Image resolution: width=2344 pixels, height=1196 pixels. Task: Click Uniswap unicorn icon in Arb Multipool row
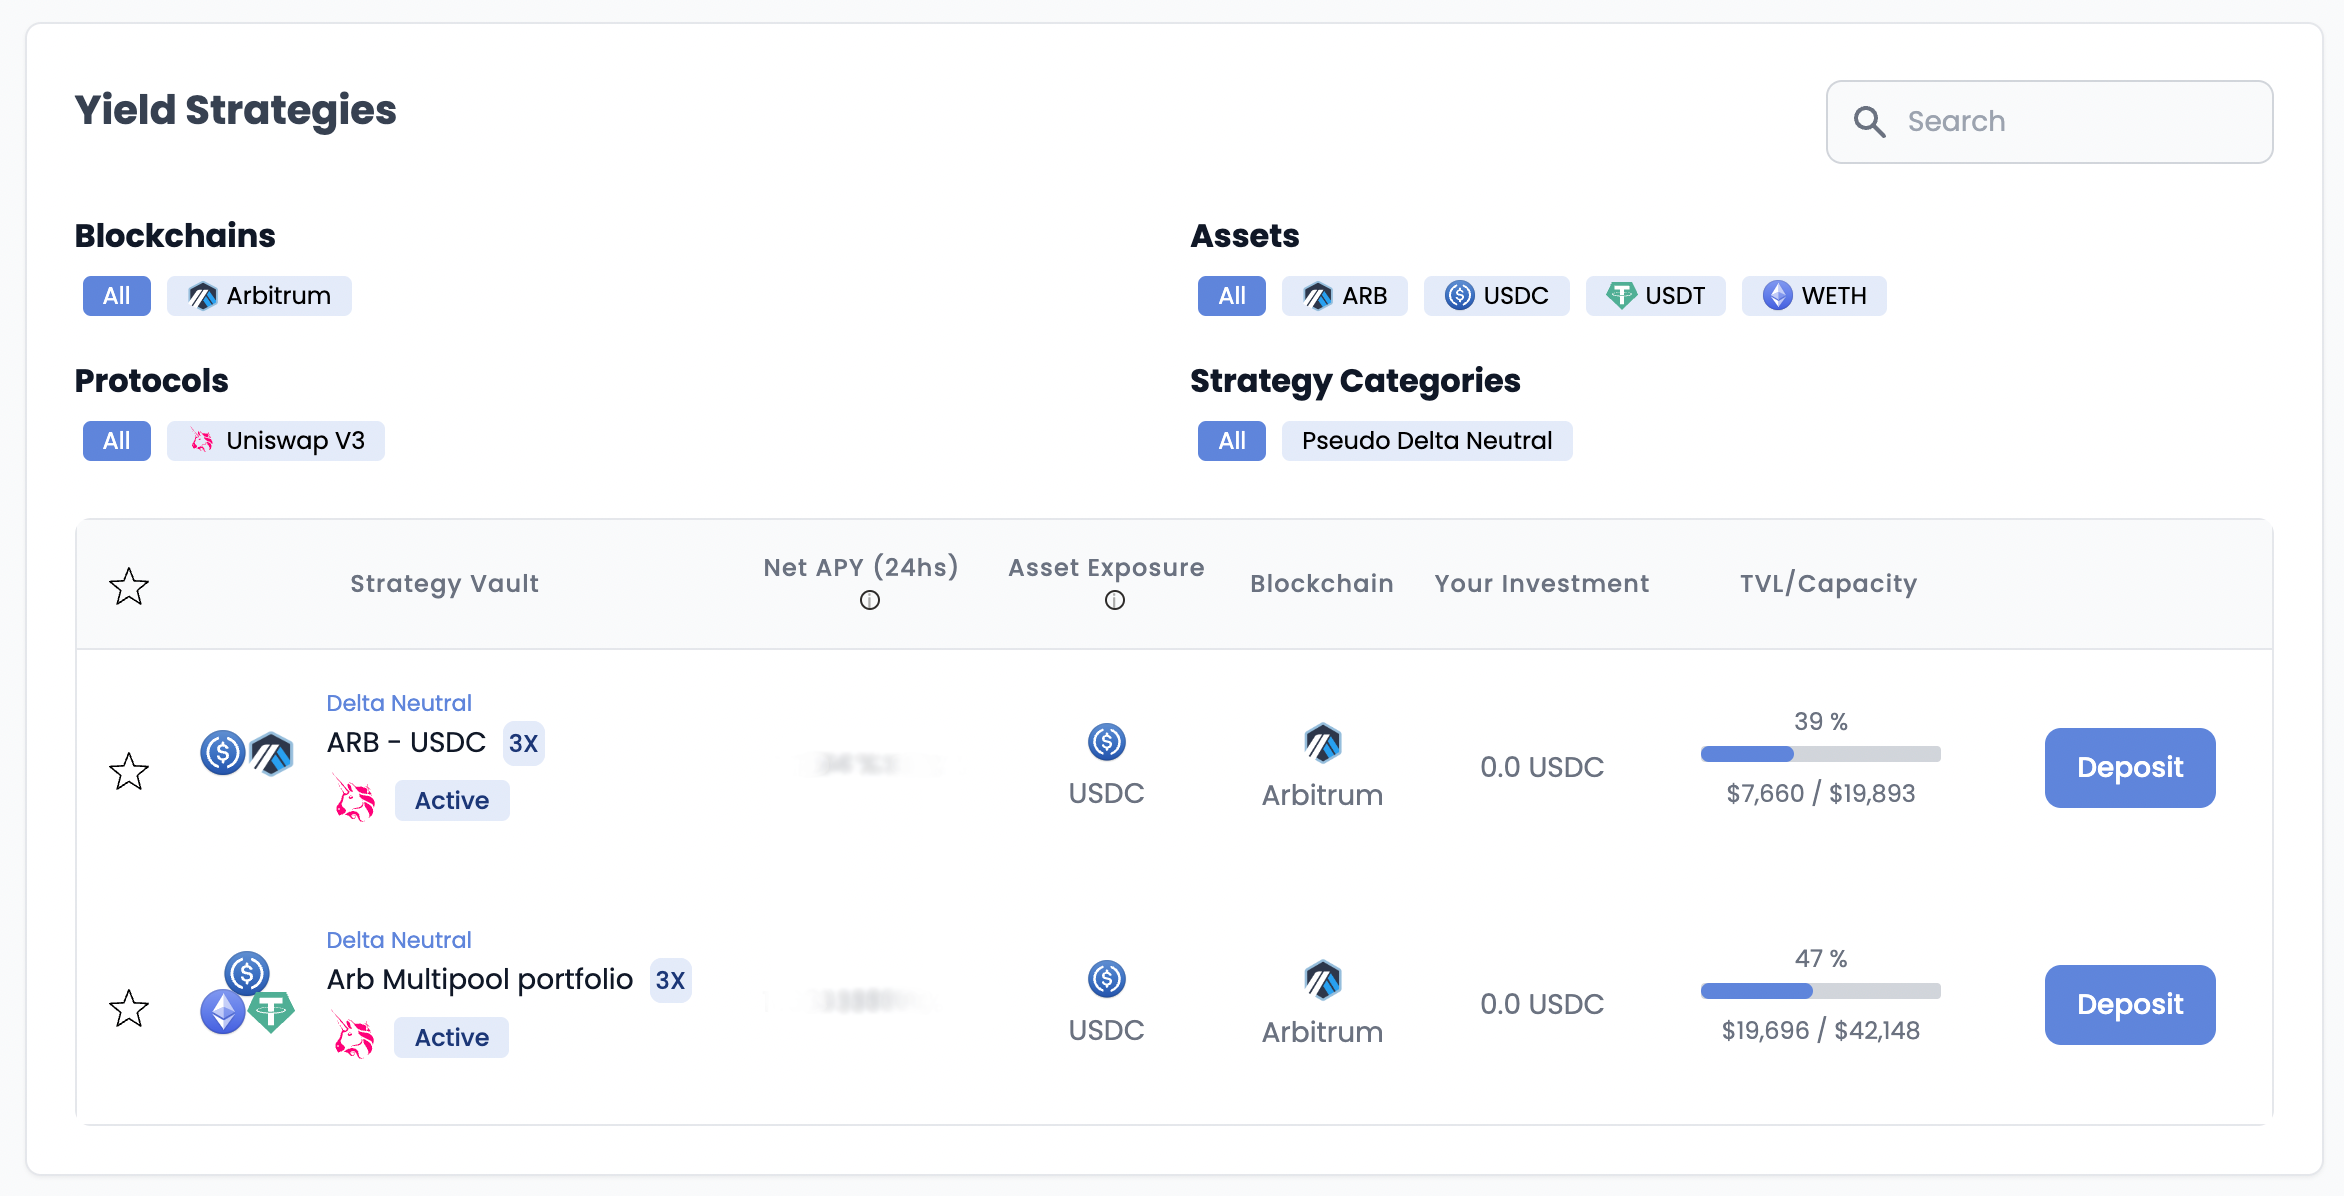tap(354, 1037)
